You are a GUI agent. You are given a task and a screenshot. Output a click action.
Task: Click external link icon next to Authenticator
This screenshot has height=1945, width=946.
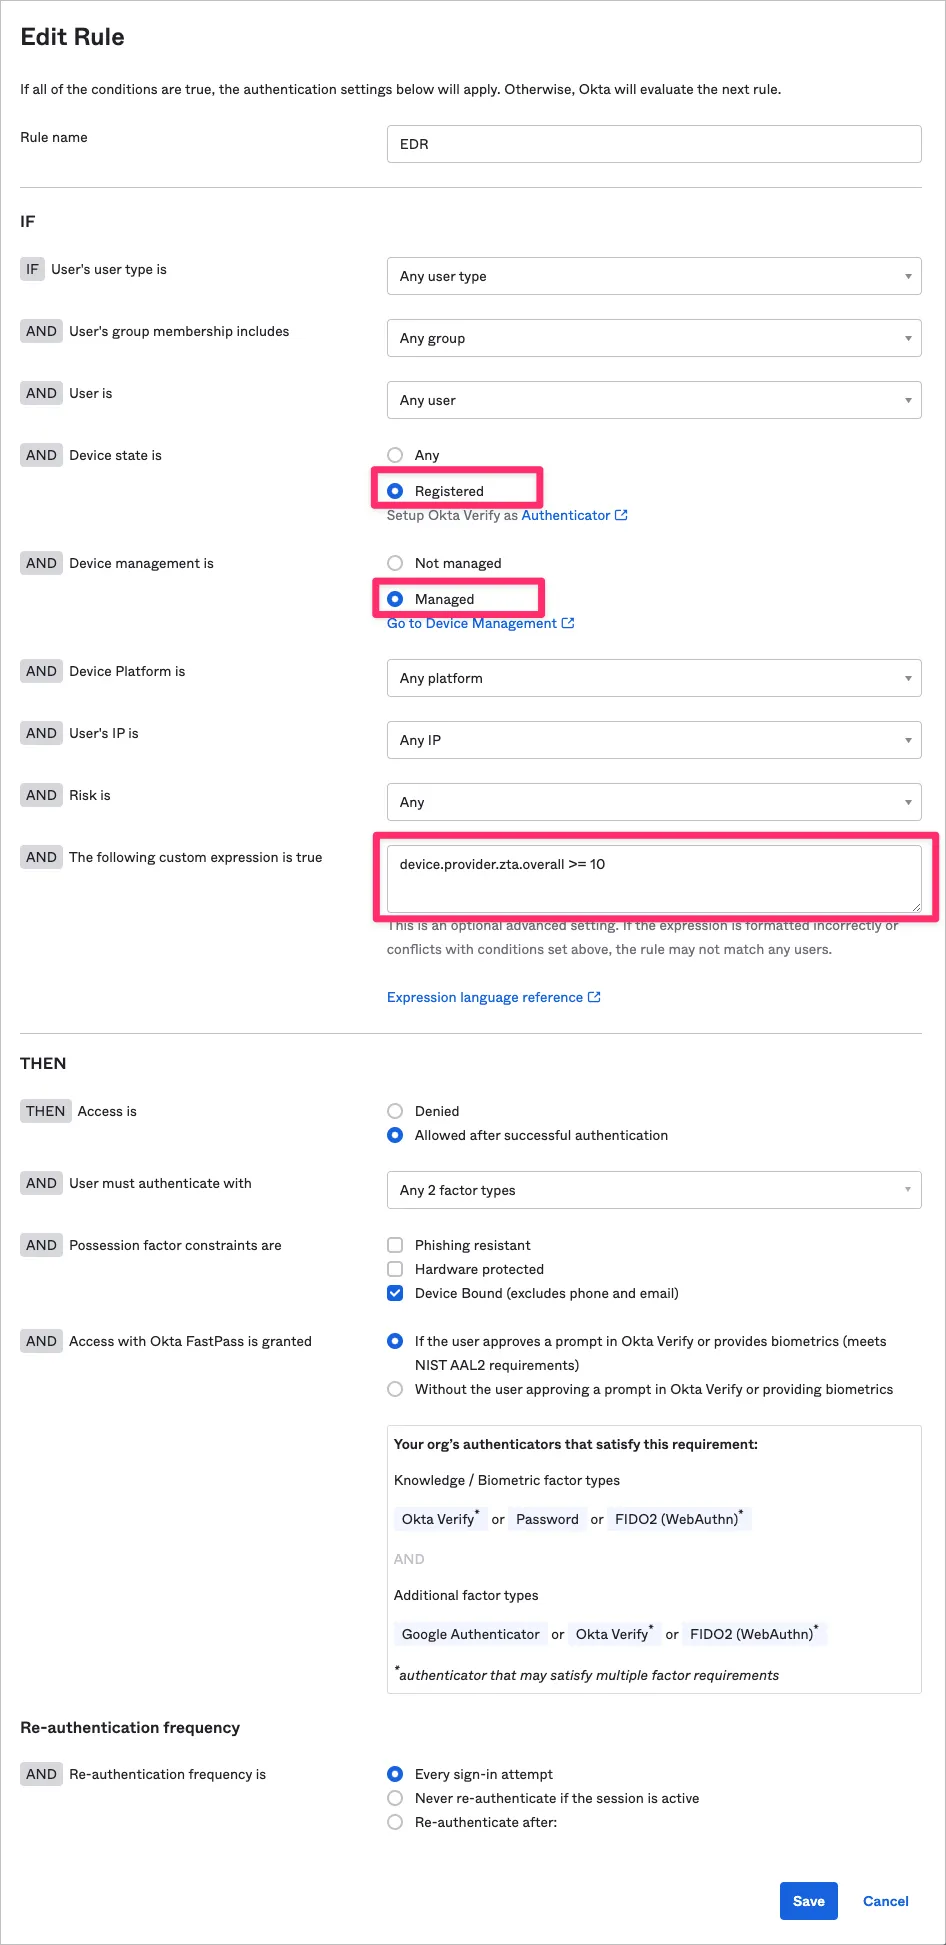[x=621, y=515]
